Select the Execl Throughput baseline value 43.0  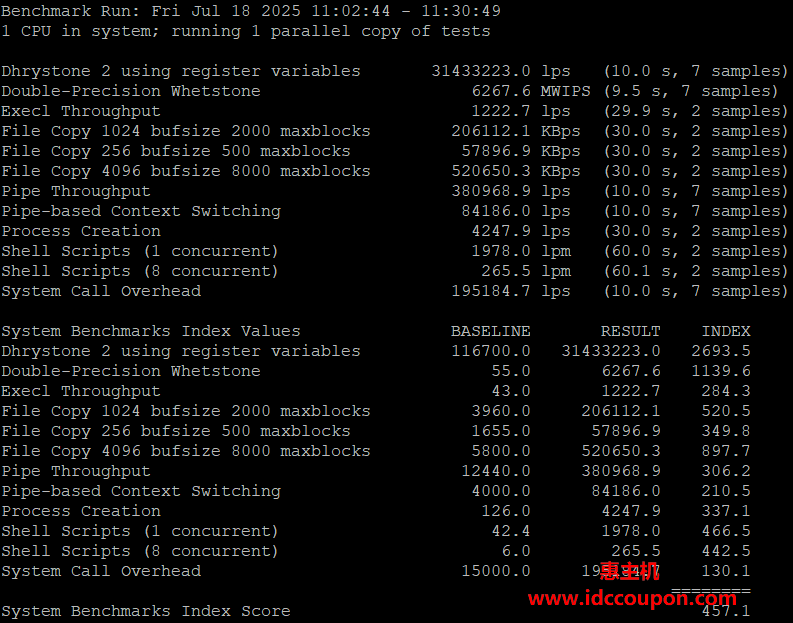[x=511, y=391]
